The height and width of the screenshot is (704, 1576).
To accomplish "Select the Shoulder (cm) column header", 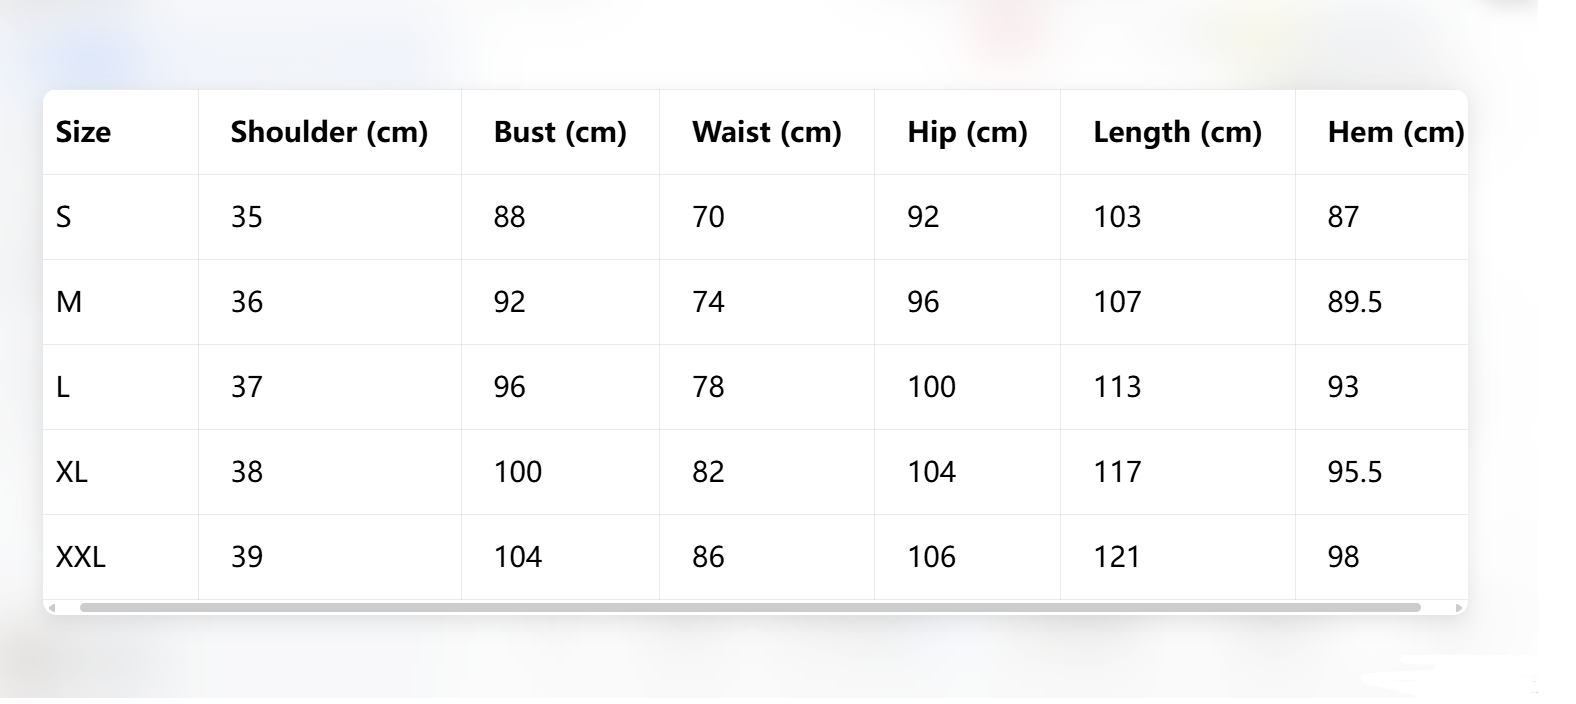I will [330, 131].
